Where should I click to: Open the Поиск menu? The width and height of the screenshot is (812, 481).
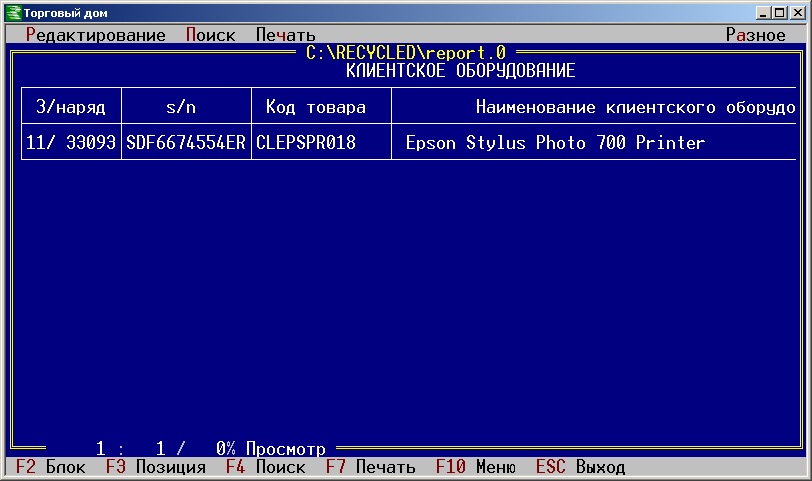[x=210, y=35]
